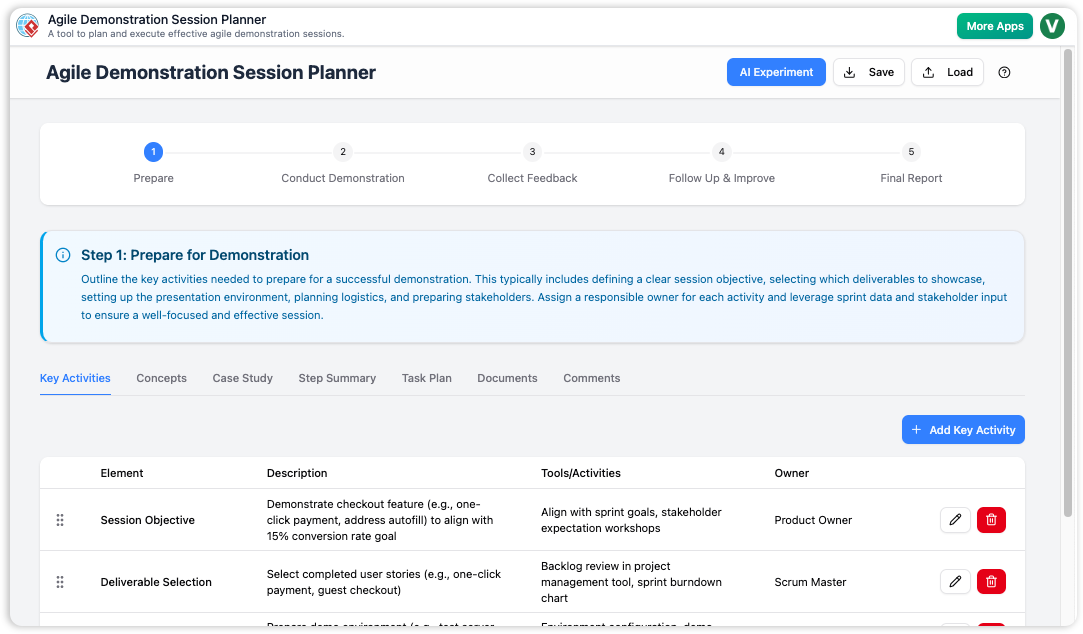Edit Deliverable Selection using its pencil icon

(955, 581)
